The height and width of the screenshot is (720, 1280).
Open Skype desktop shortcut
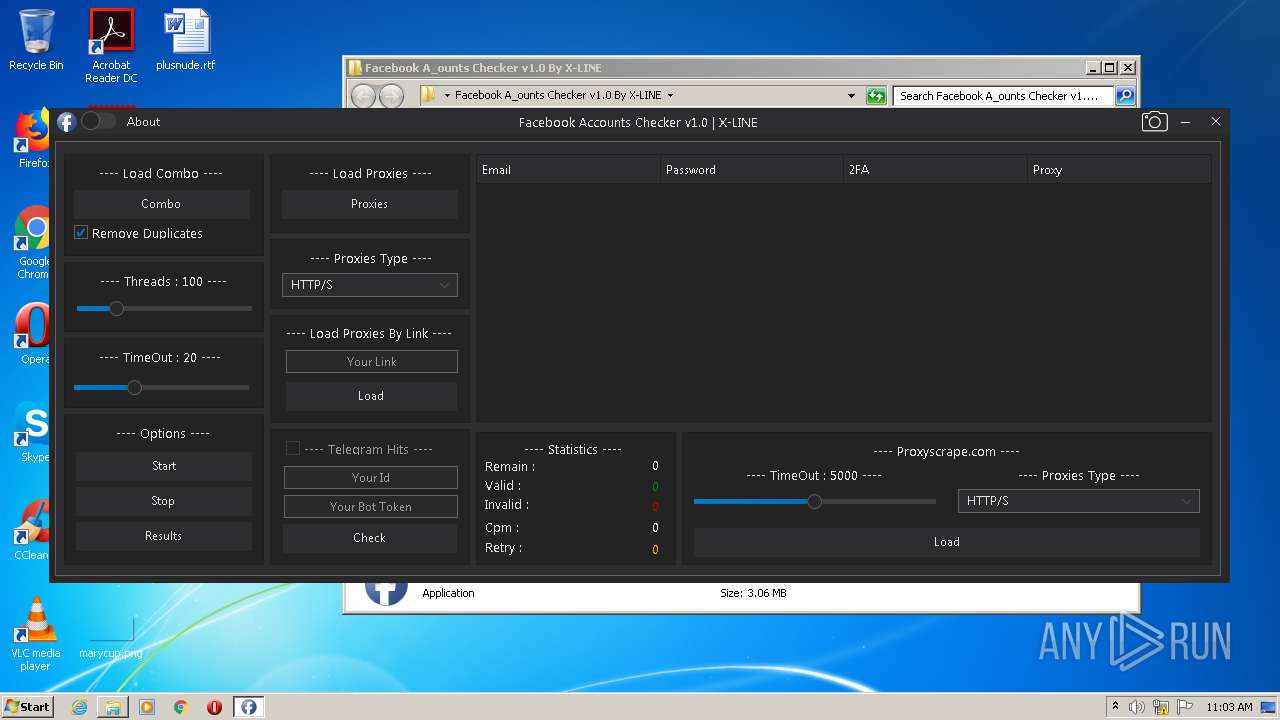click(31, 432)
